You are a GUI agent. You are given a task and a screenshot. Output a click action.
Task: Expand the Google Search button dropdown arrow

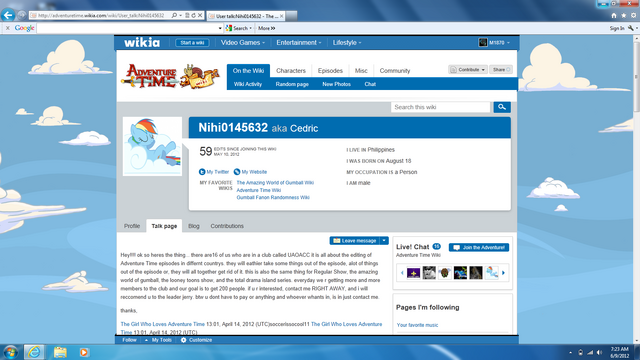coord(251,28)
